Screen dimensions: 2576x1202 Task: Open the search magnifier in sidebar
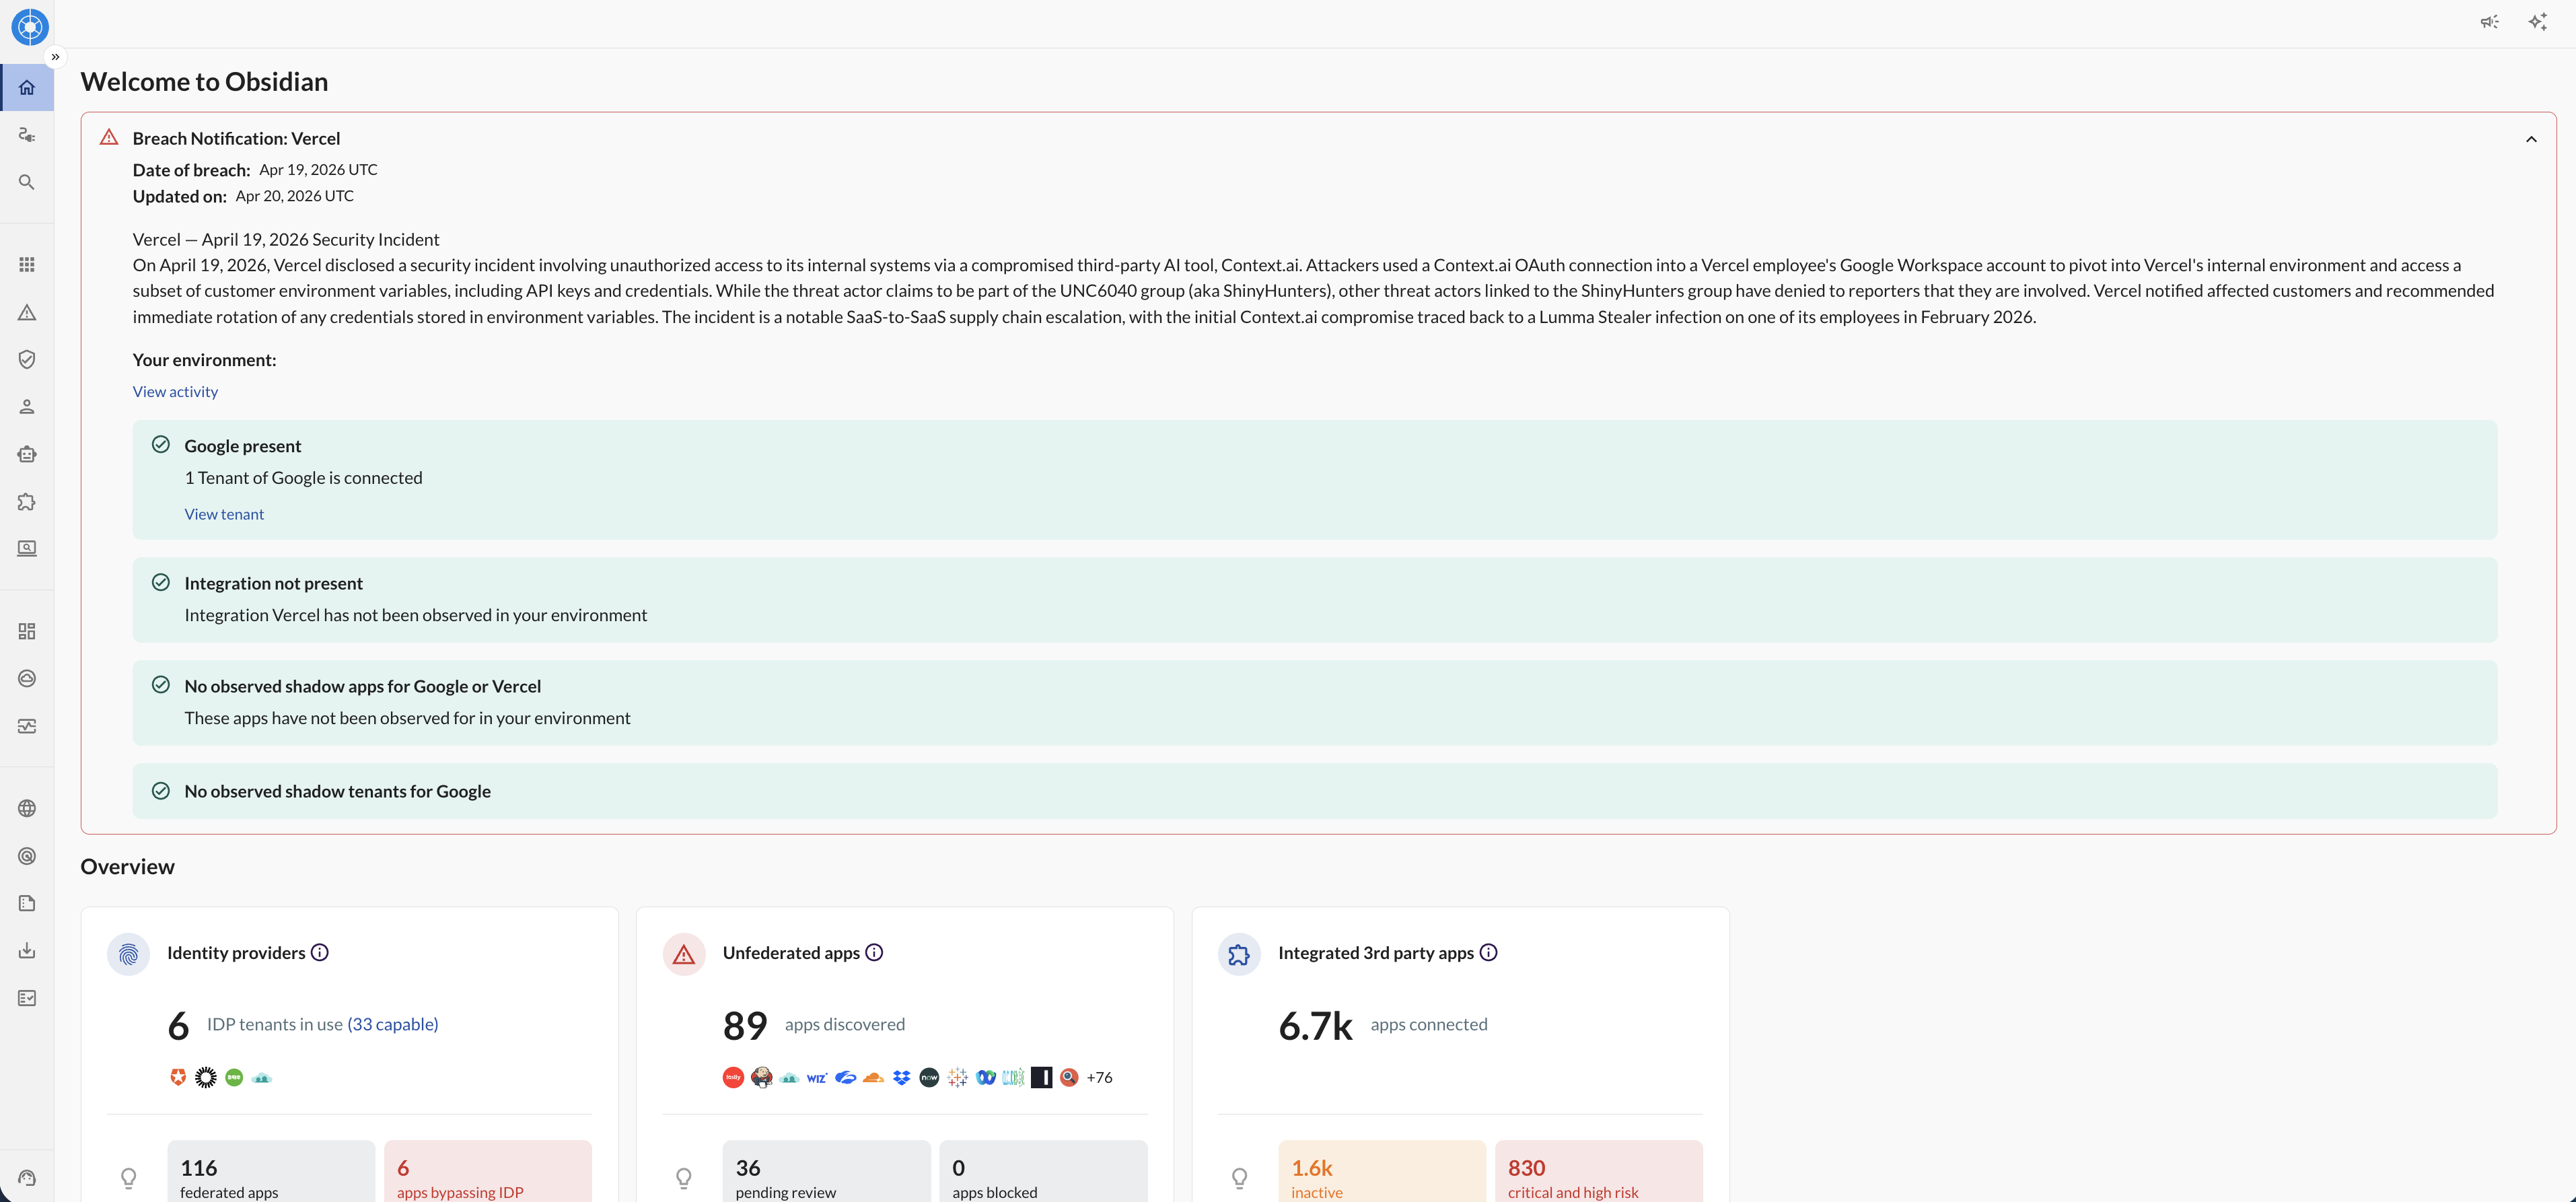[27, 182]
